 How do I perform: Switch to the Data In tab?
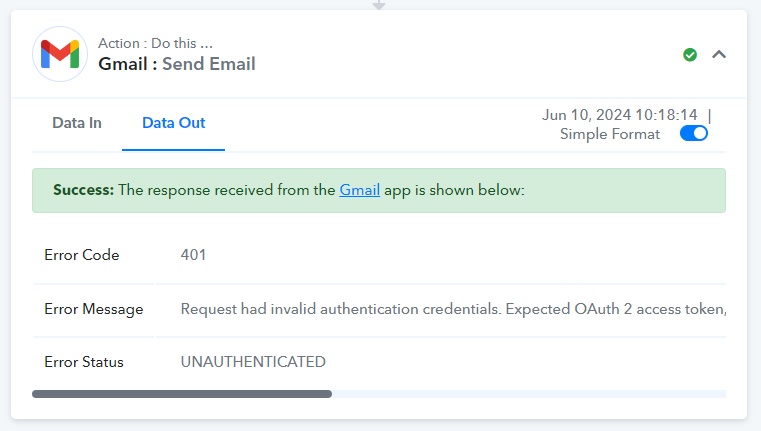77,123
